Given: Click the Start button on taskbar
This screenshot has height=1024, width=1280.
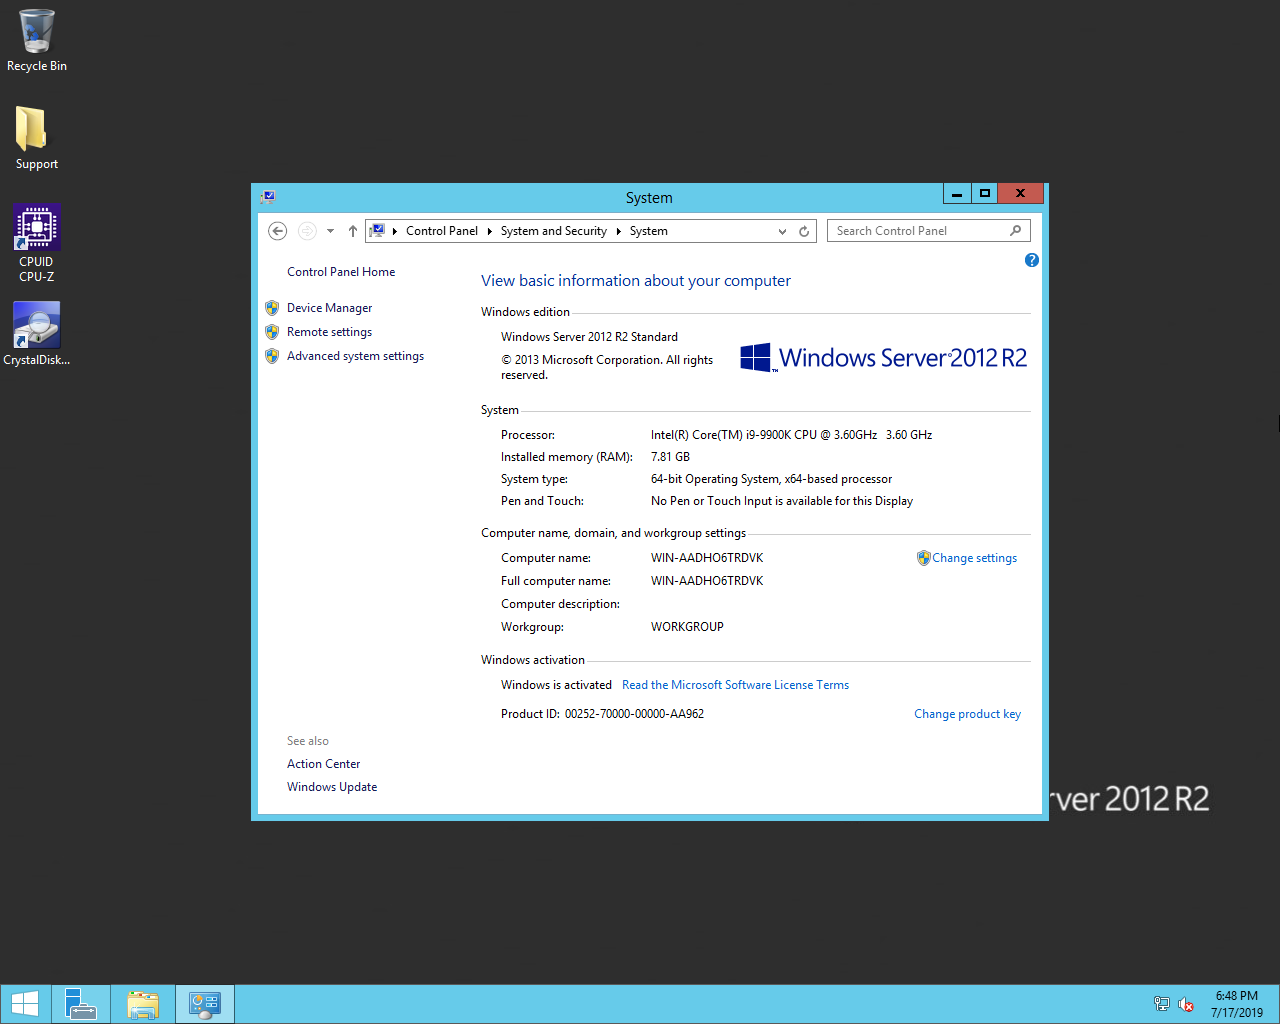Looking at the screenshot, I should pos(25,1004).
